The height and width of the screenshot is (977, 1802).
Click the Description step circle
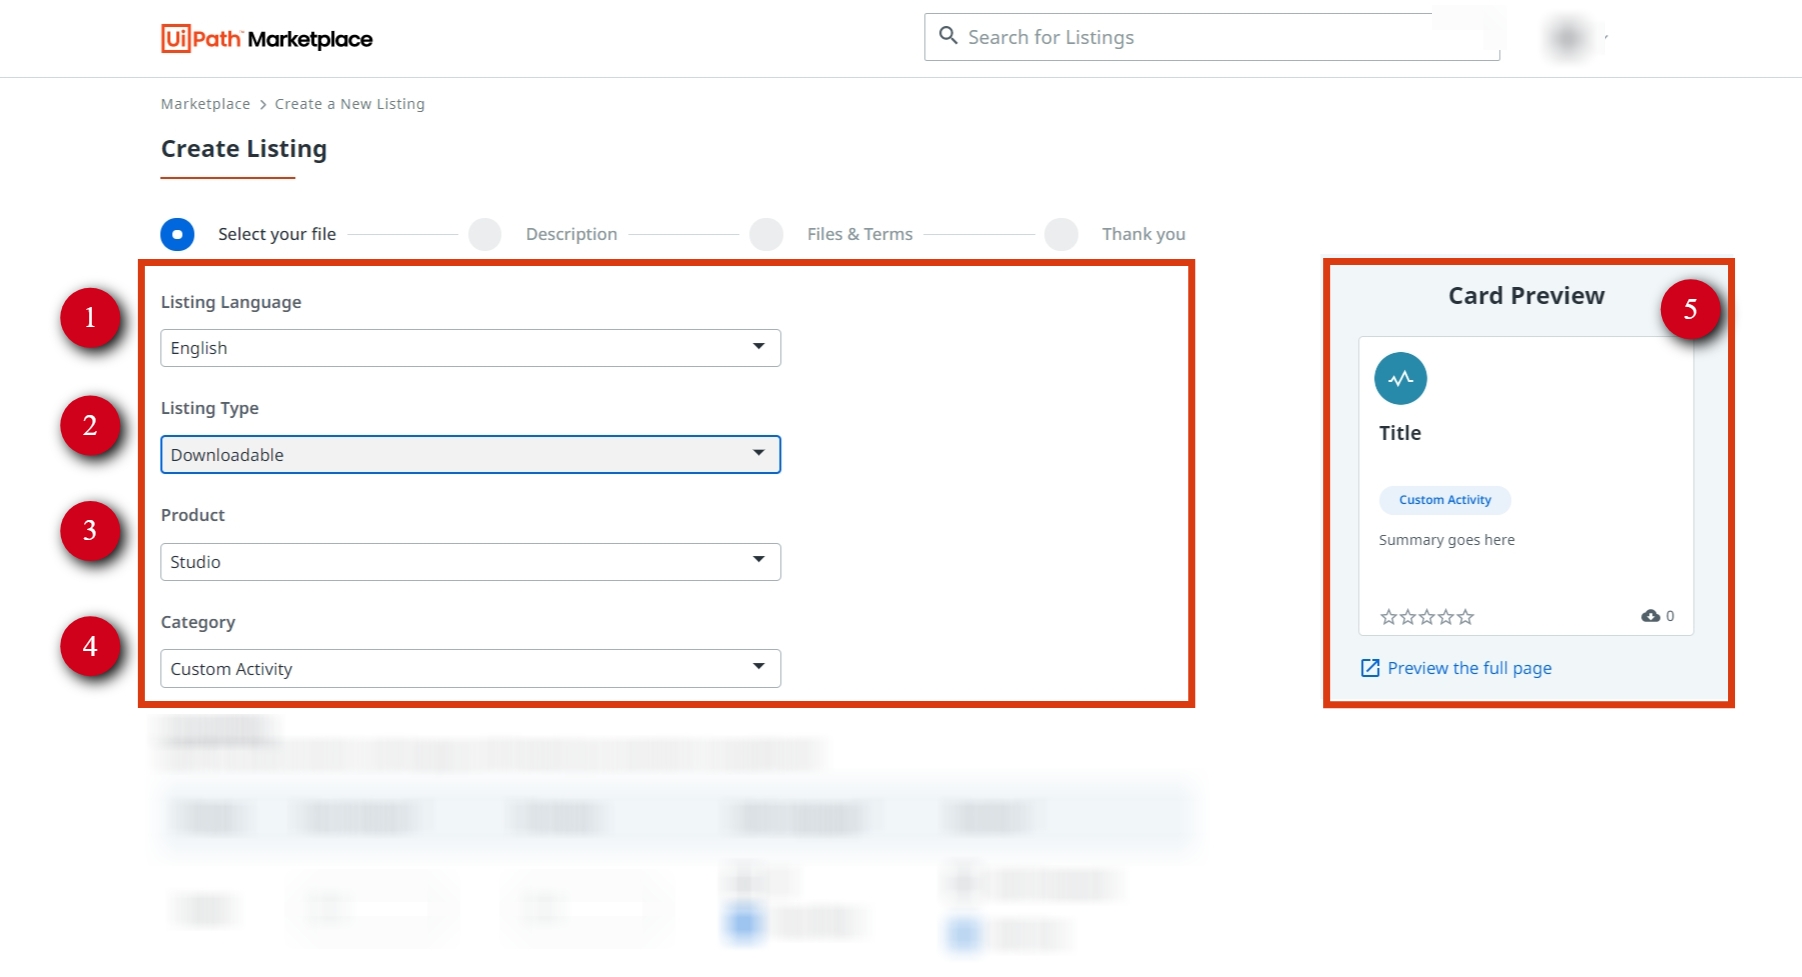click(x=485, y=234)
